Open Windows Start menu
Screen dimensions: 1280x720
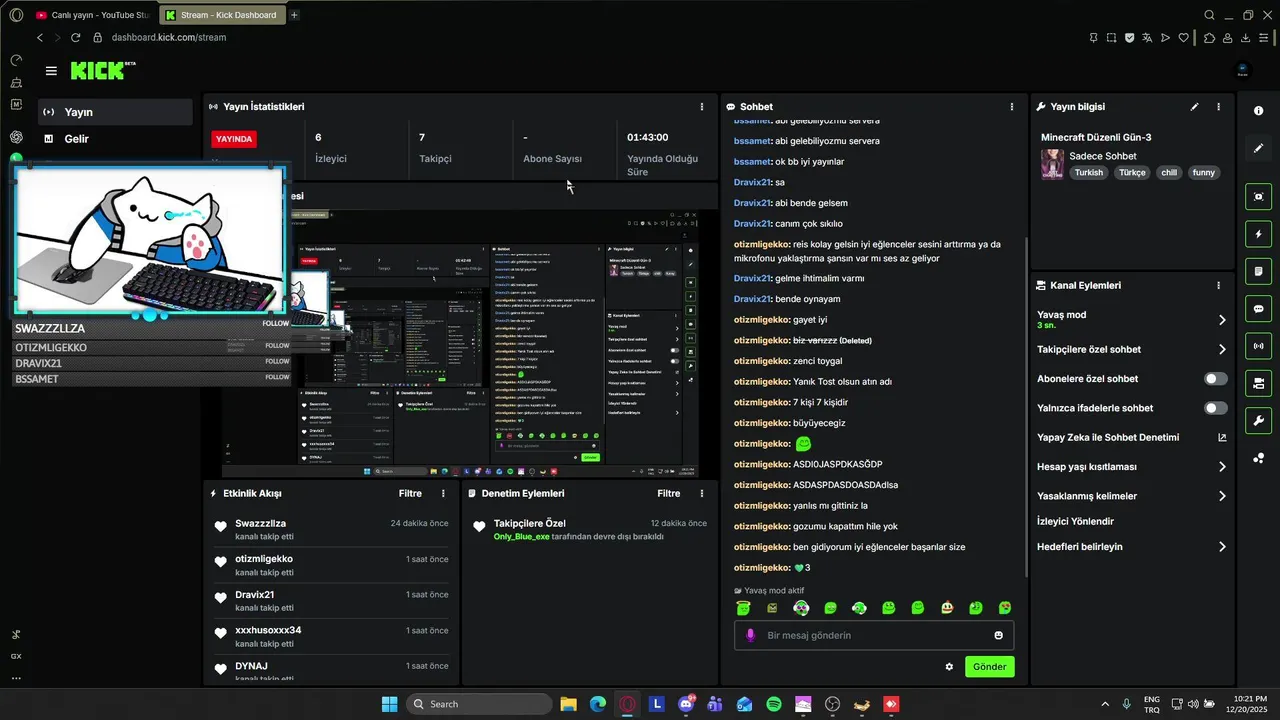(389, 704)
